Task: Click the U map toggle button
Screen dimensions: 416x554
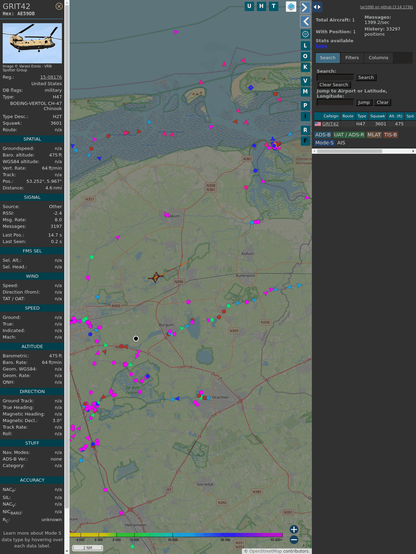Action: 249,6
